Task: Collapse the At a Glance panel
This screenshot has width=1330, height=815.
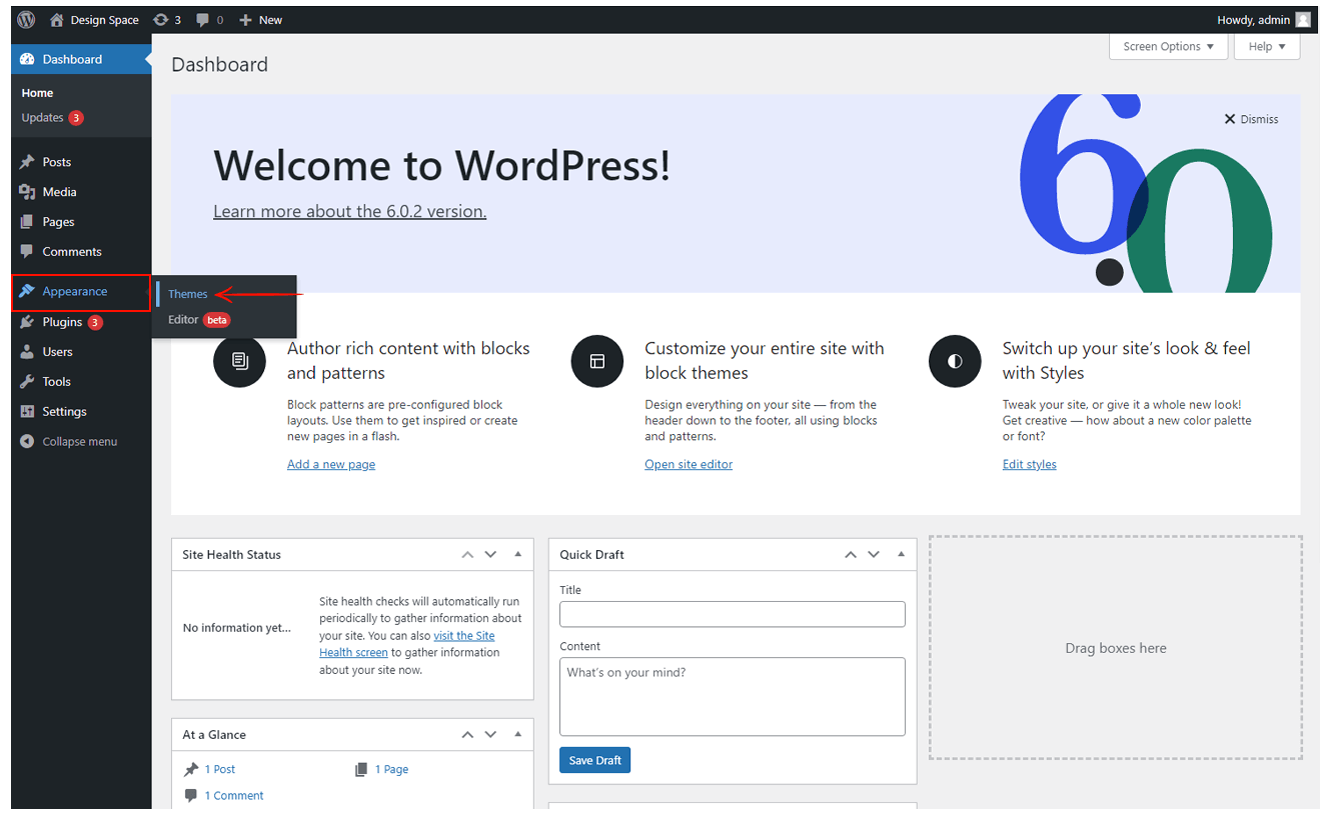Action: 518,735
